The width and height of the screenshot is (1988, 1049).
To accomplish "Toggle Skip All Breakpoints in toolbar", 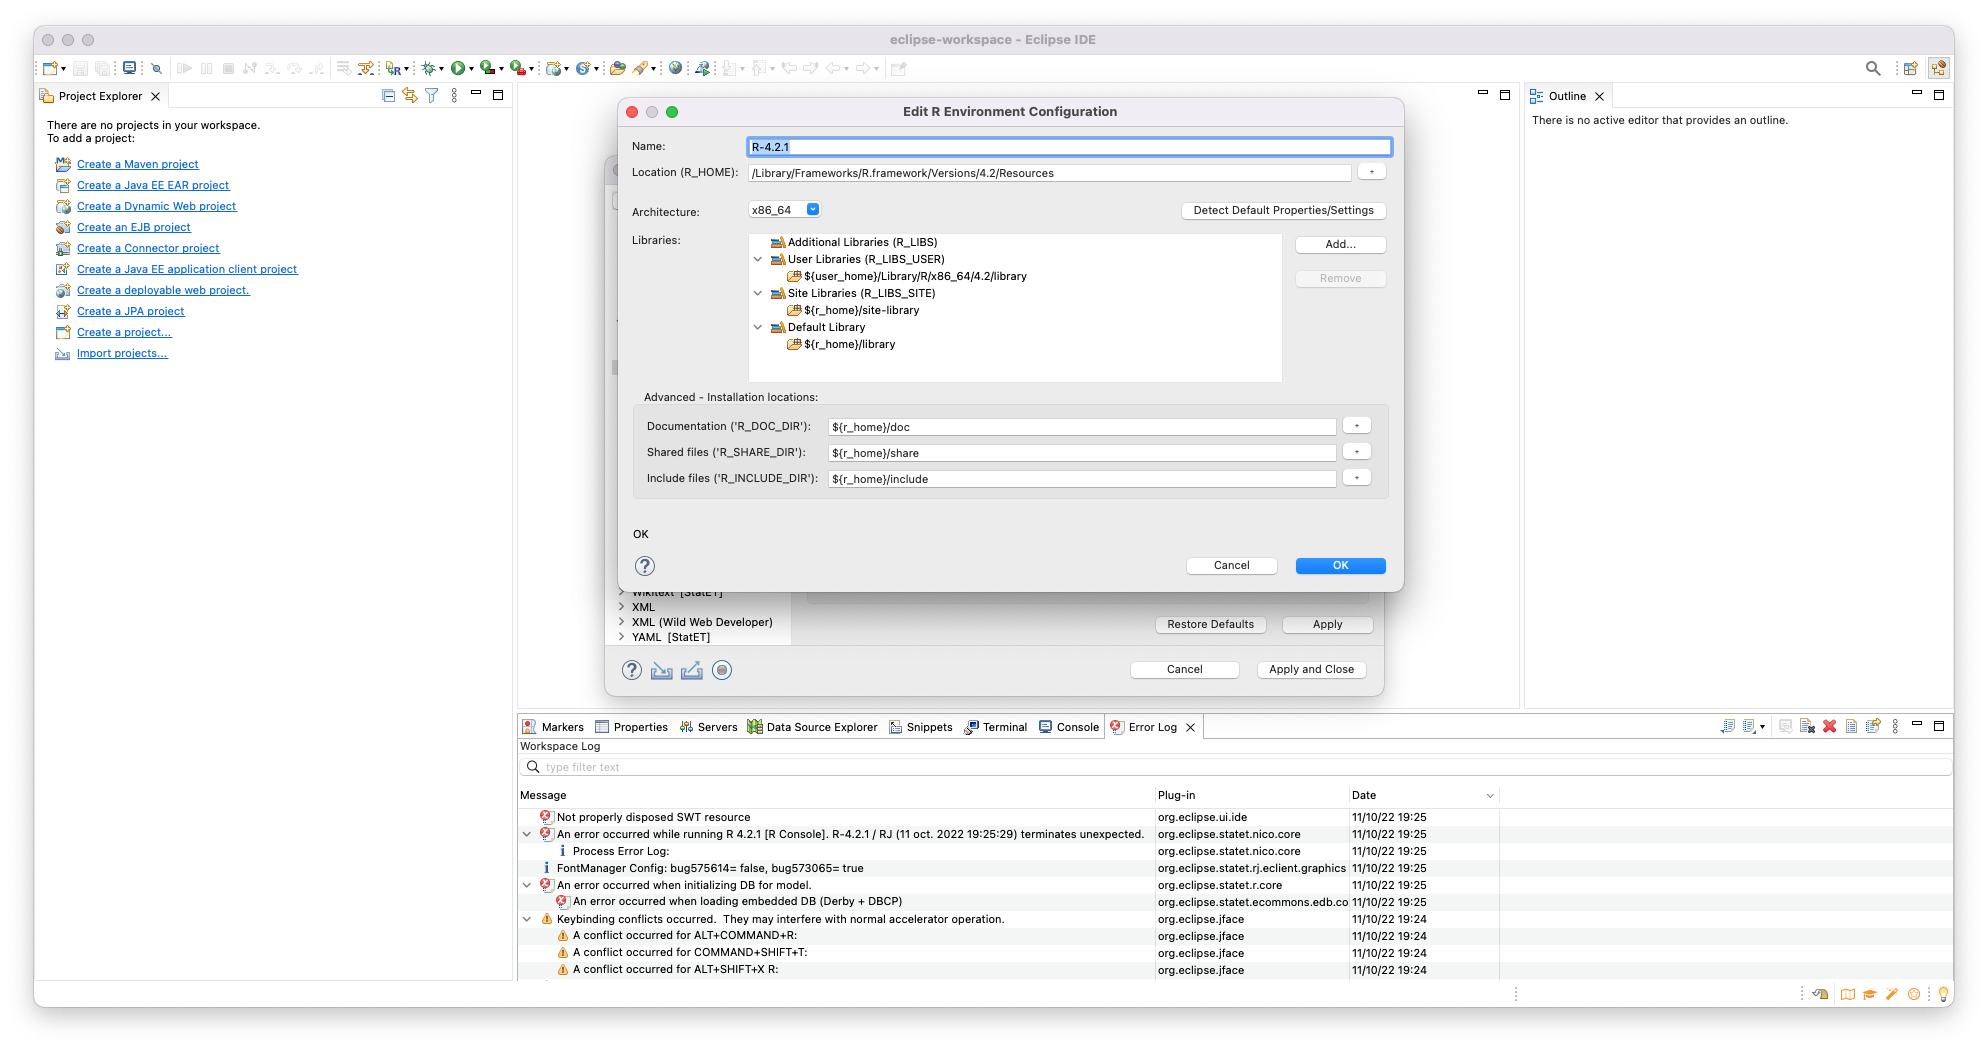I will tap(156, 68).
